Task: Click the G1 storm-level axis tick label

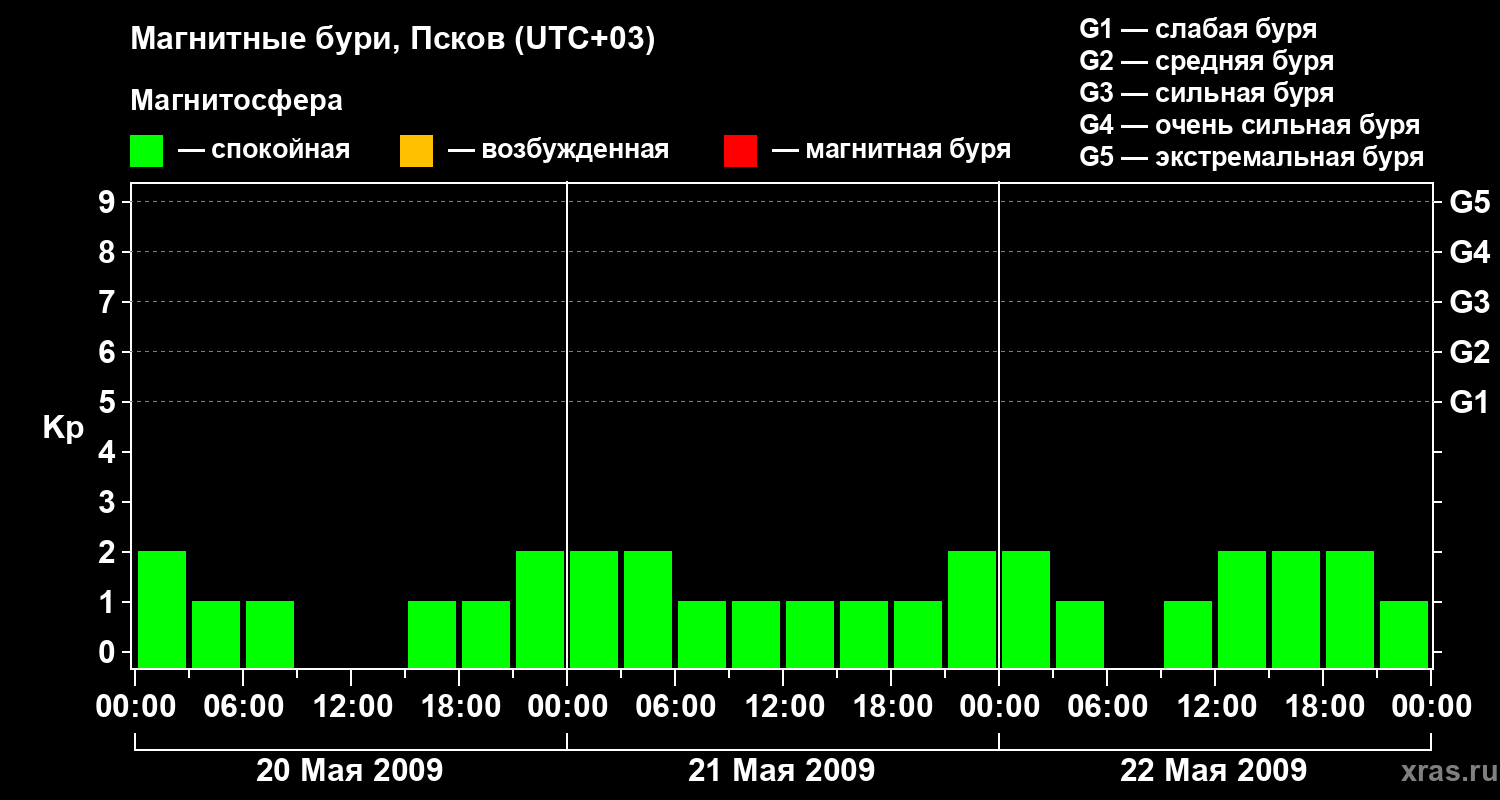Action: click(x=1469, y=403)
